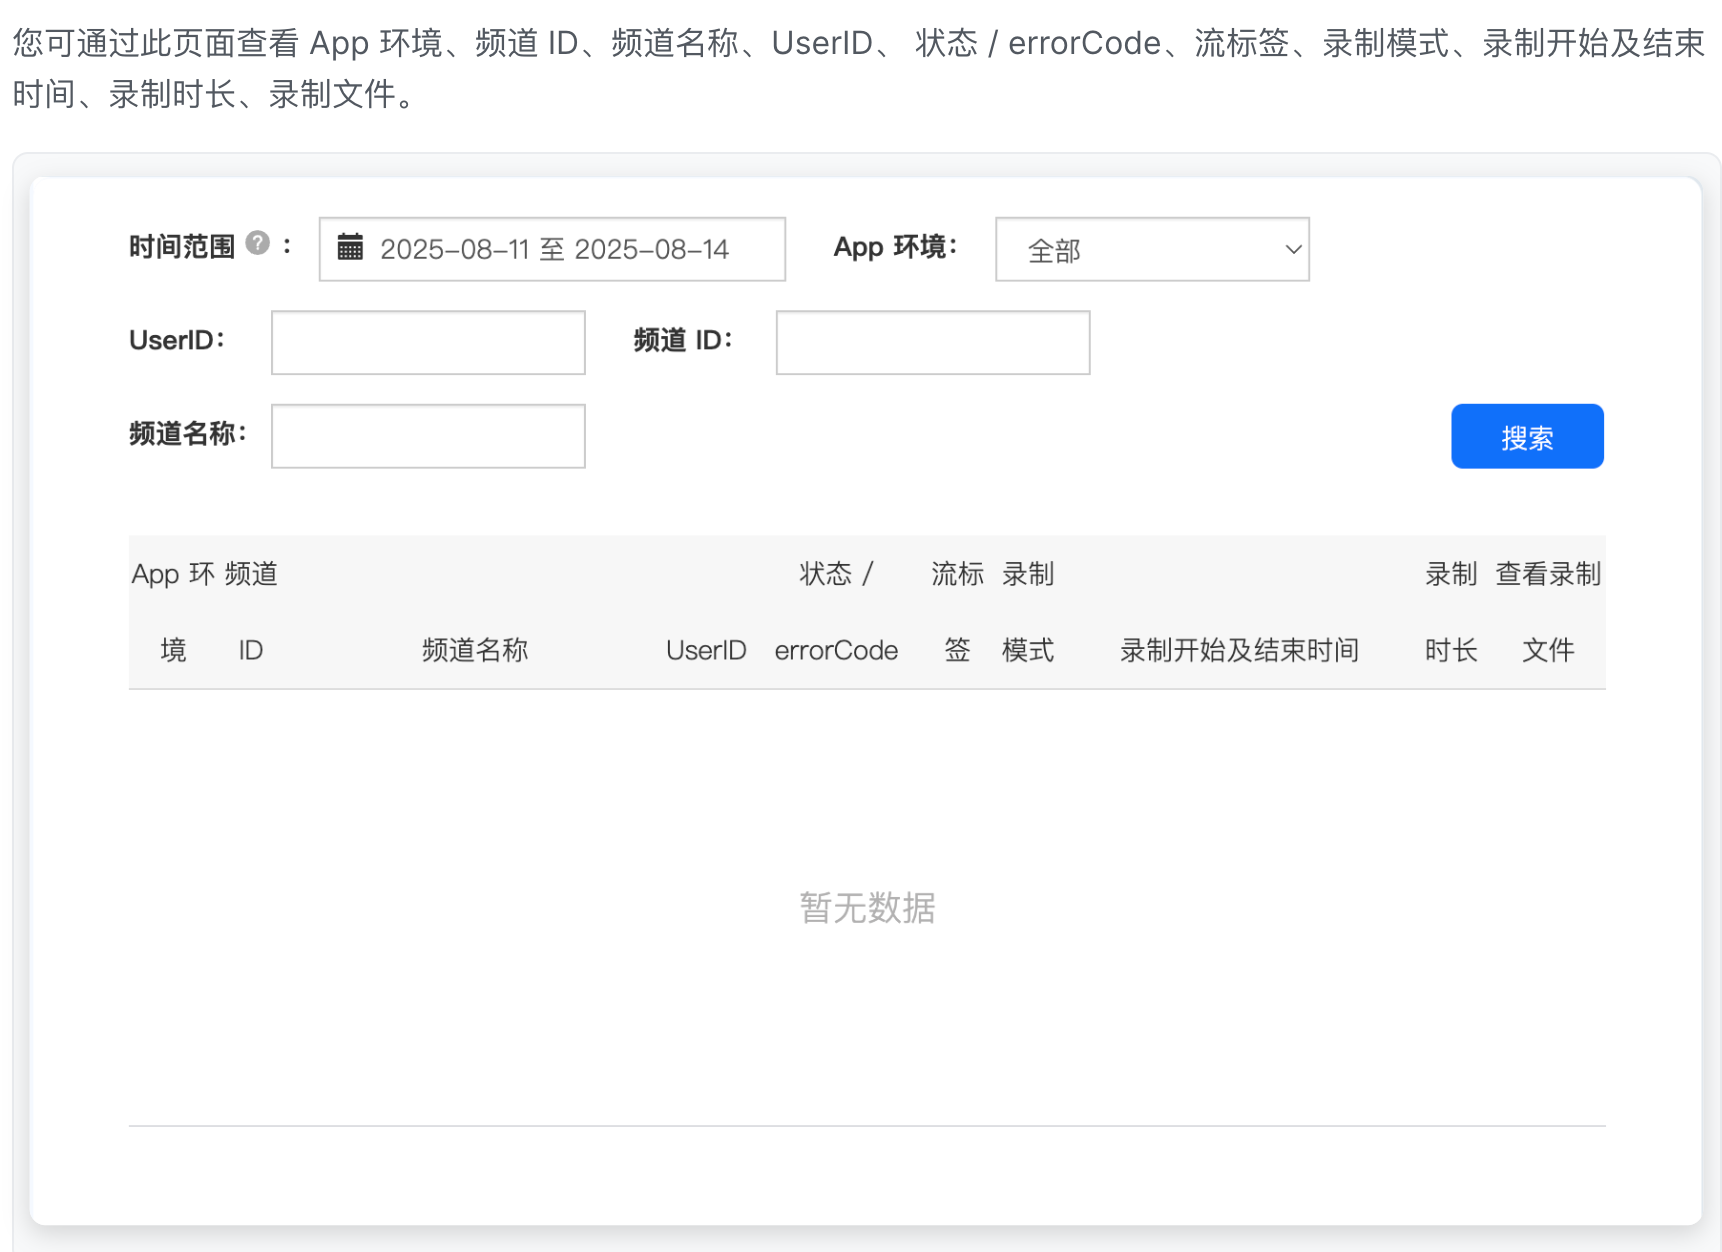1722x1252 pixels.
Task: Open the 2025-08-11 至 2025-08-14 date range picker
Action: [x=553, y=249]
